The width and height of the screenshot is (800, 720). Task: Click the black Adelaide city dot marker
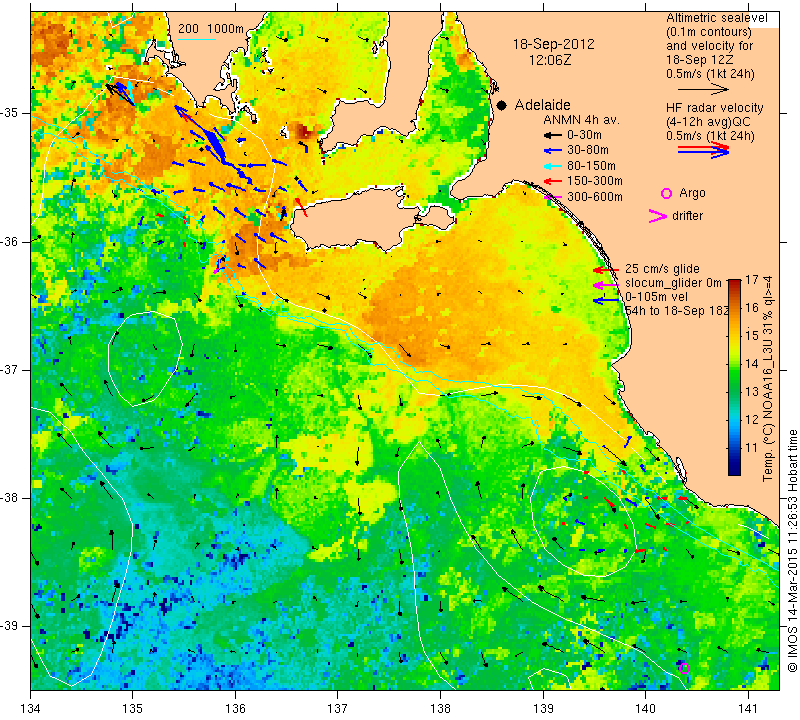(502, 105)
